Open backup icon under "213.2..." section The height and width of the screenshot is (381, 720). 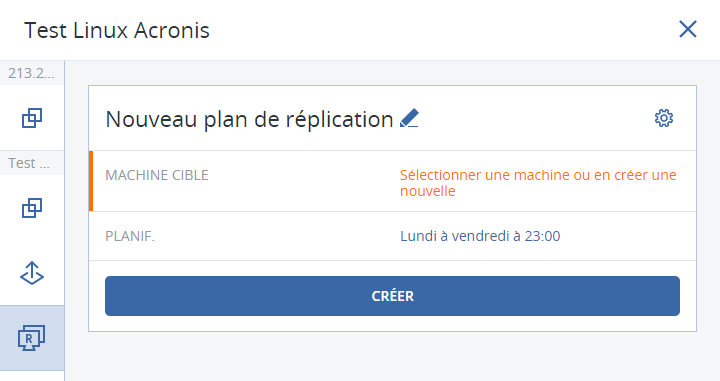[x=32, y=118]
